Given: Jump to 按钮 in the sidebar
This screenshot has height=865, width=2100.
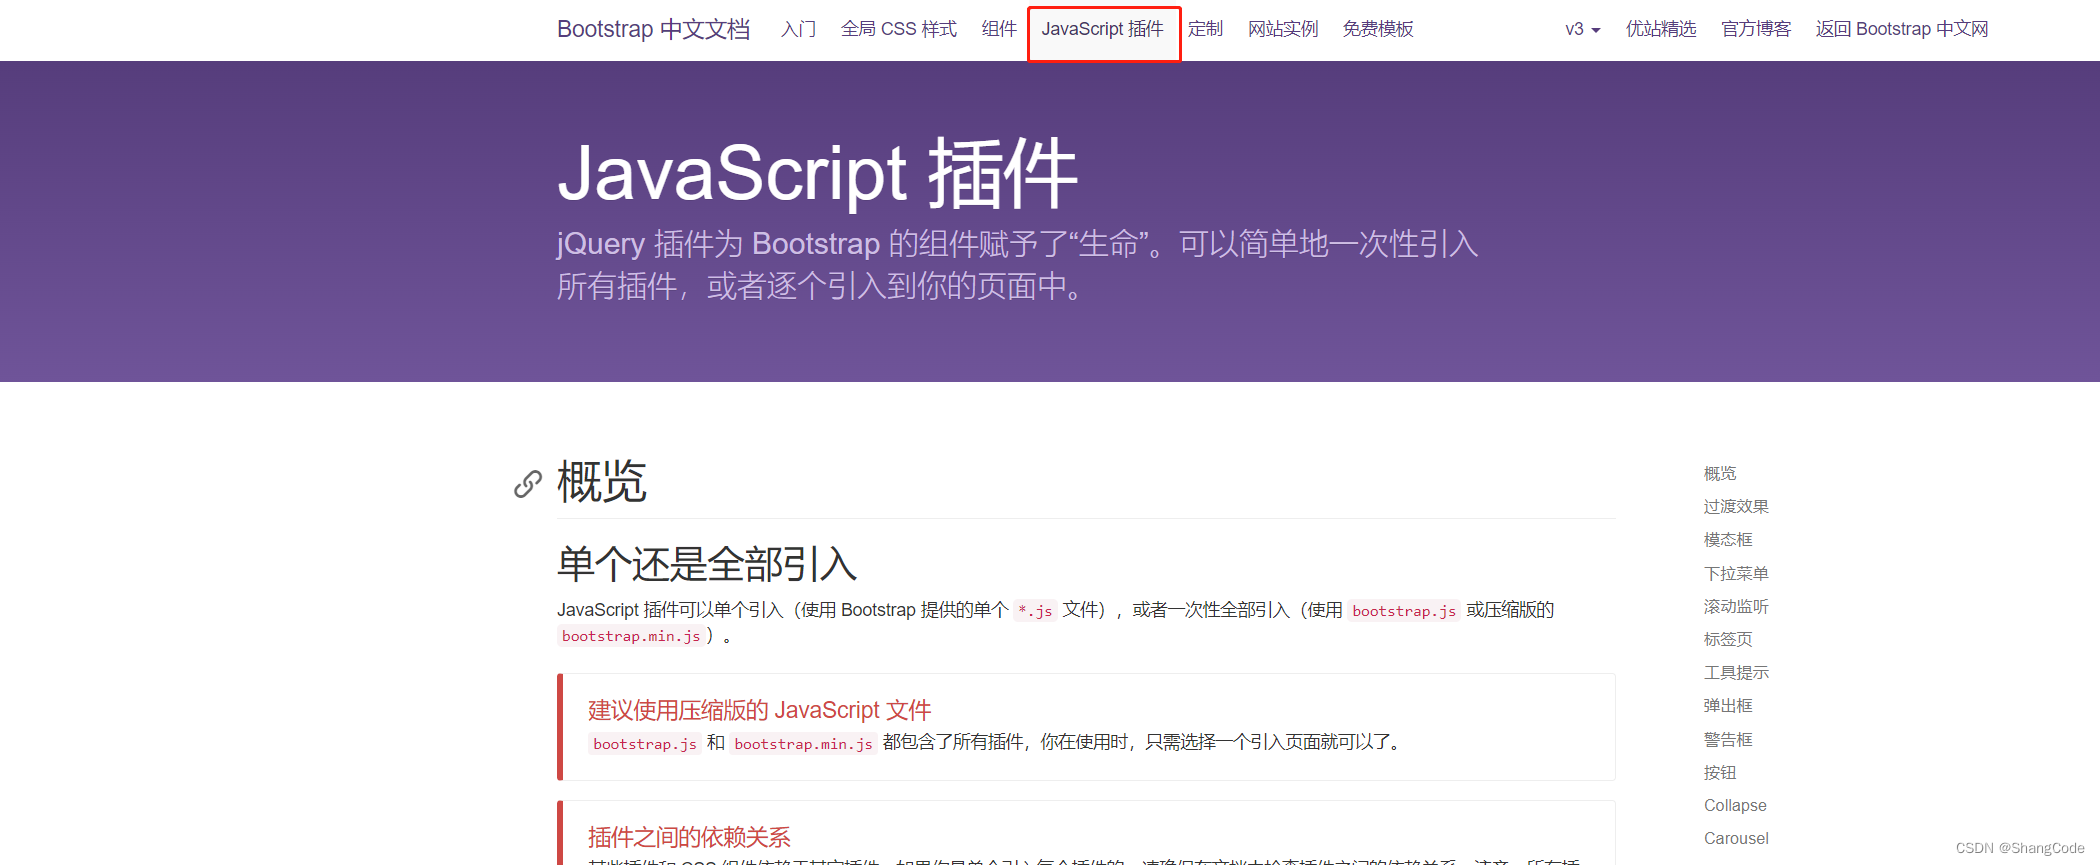Looking at the screenshot, I should point(1720,772).
